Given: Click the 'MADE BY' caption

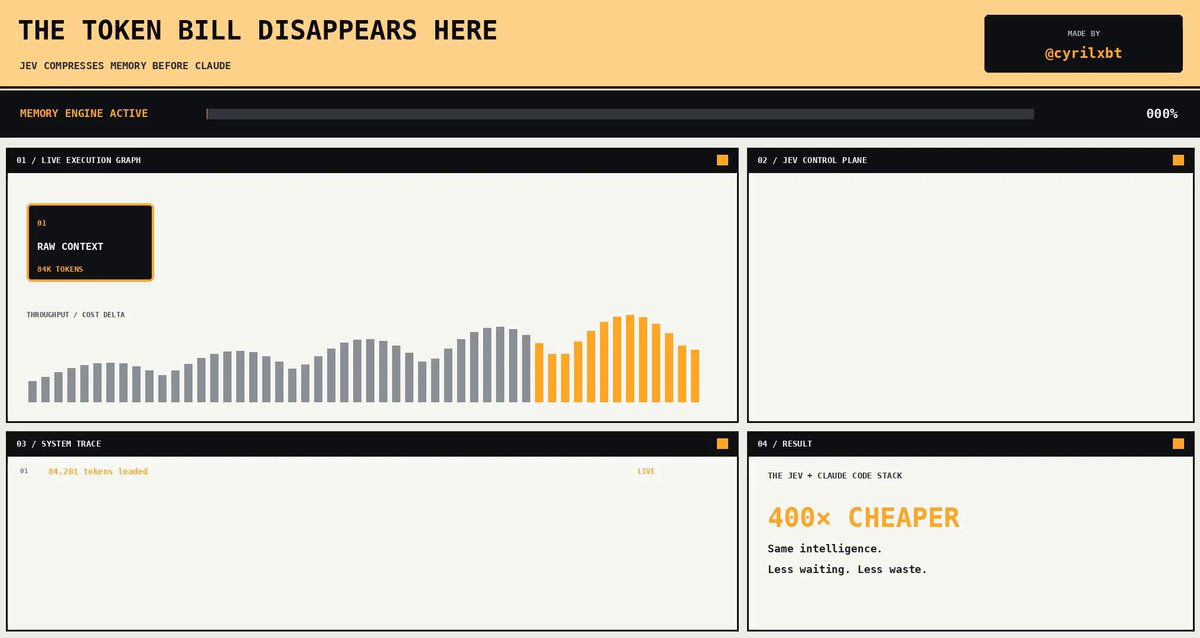Looking at the screenshot, I should pos(1083,33).
